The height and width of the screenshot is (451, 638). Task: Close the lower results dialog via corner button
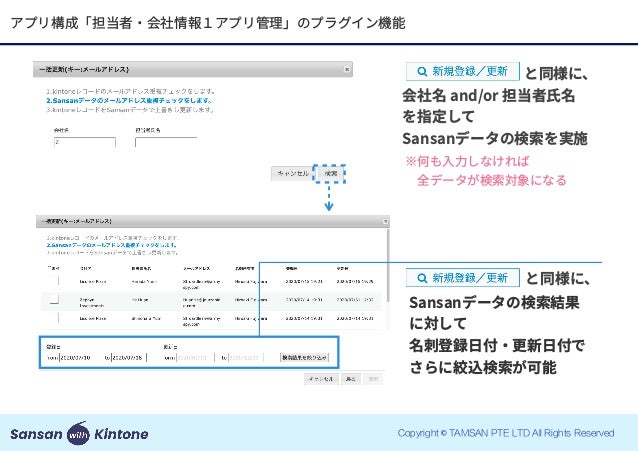point(385,221)
